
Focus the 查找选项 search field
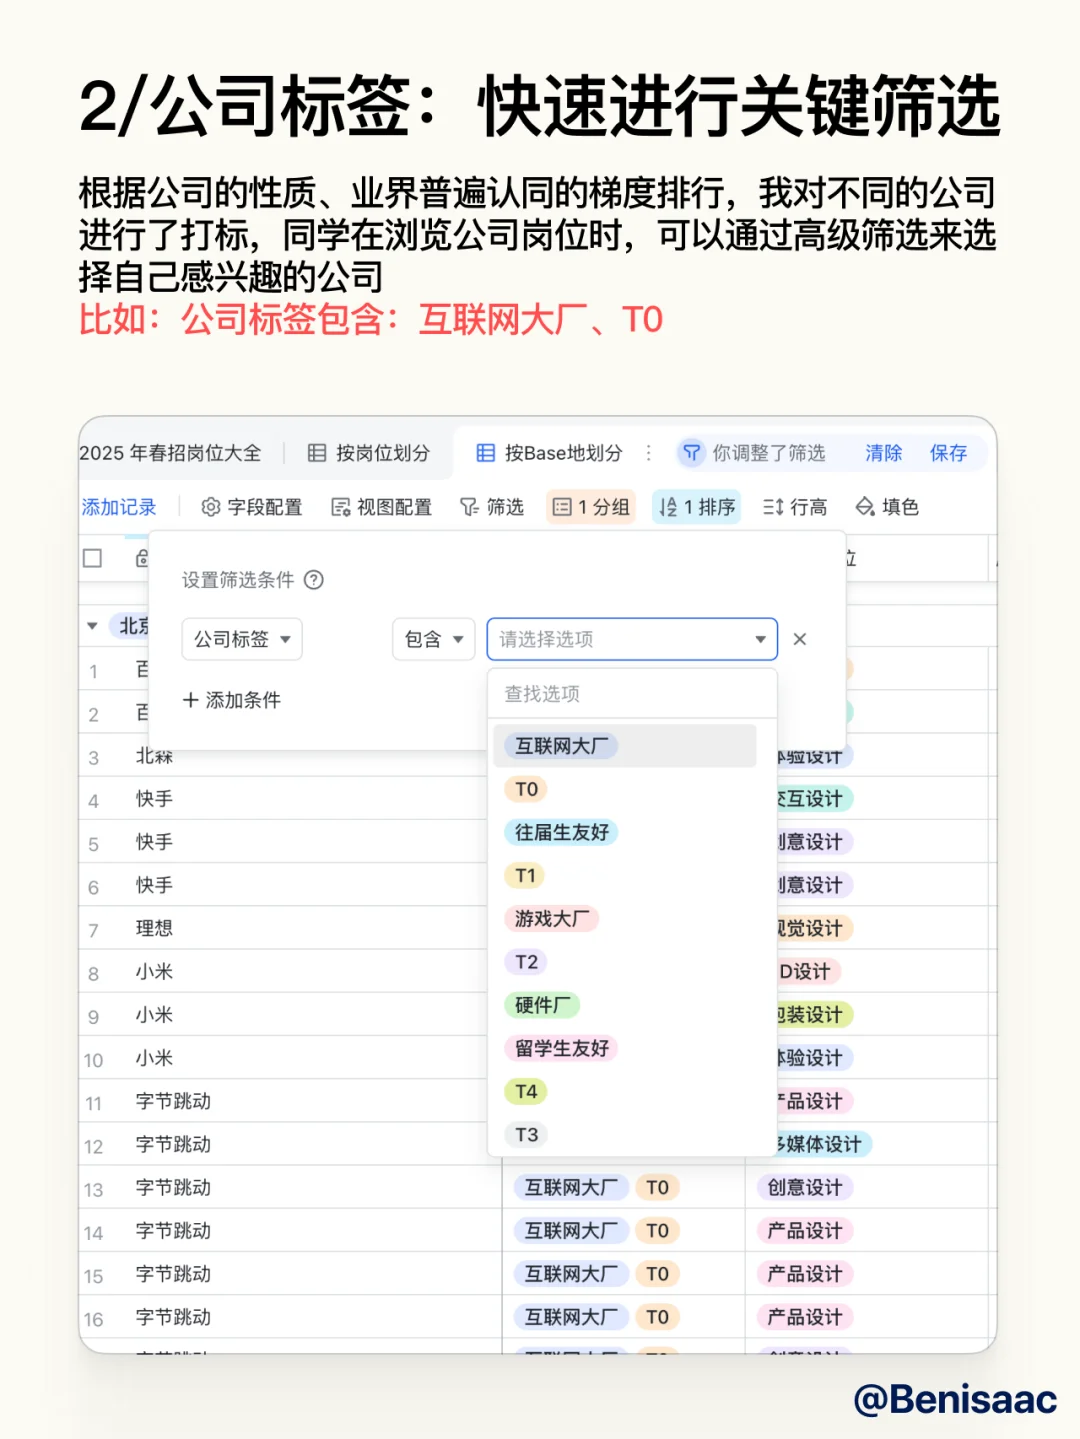tap(632, 694)
